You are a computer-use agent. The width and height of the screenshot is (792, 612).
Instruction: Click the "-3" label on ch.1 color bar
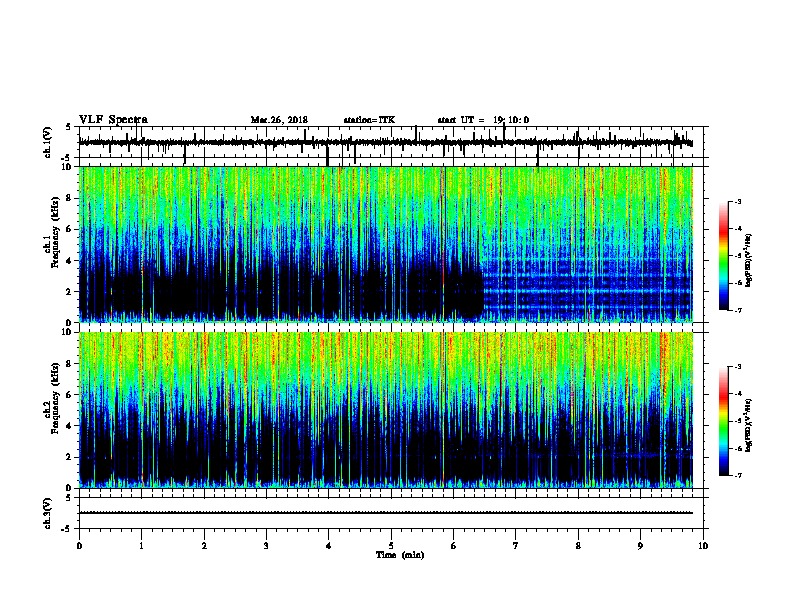pos(737,201)
